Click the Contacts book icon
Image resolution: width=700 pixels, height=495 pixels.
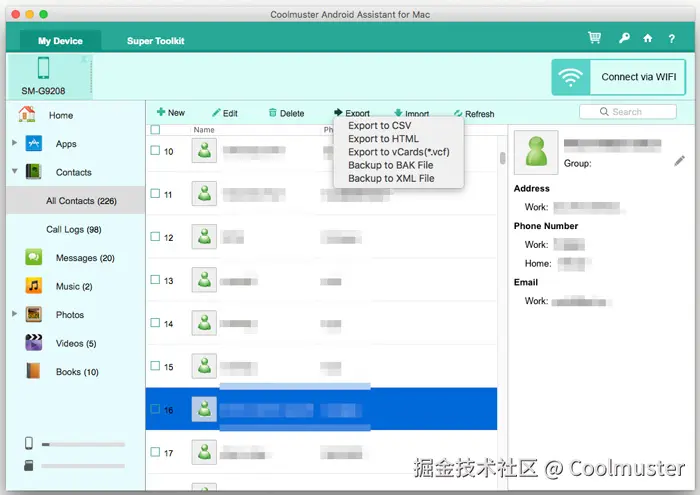click(x=33, y=171)
